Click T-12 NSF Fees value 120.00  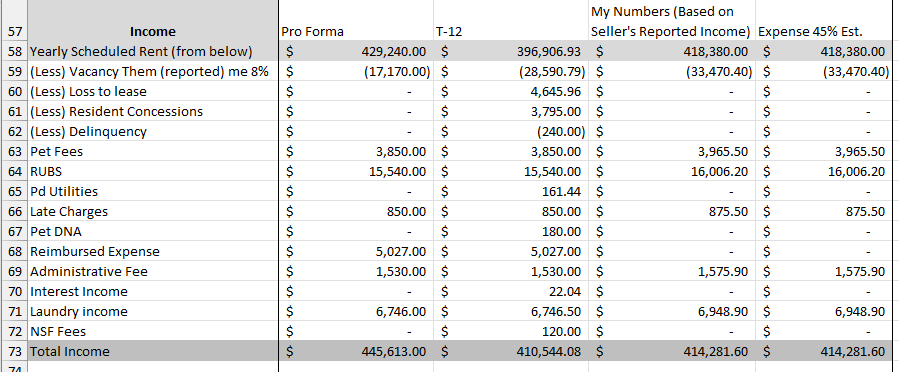click(511, 331)
